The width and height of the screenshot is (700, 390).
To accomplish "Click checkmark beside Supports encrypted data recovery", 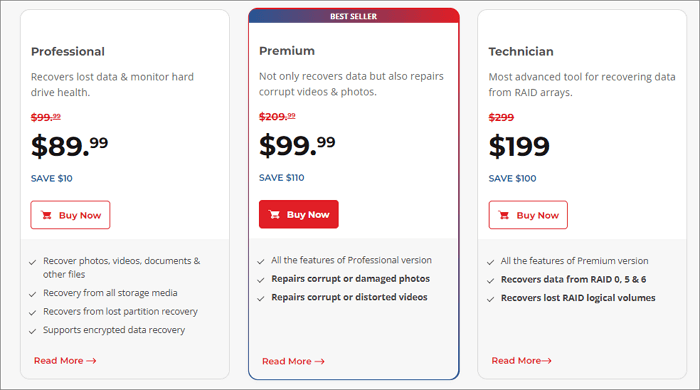I will click(x=32, y=331).
